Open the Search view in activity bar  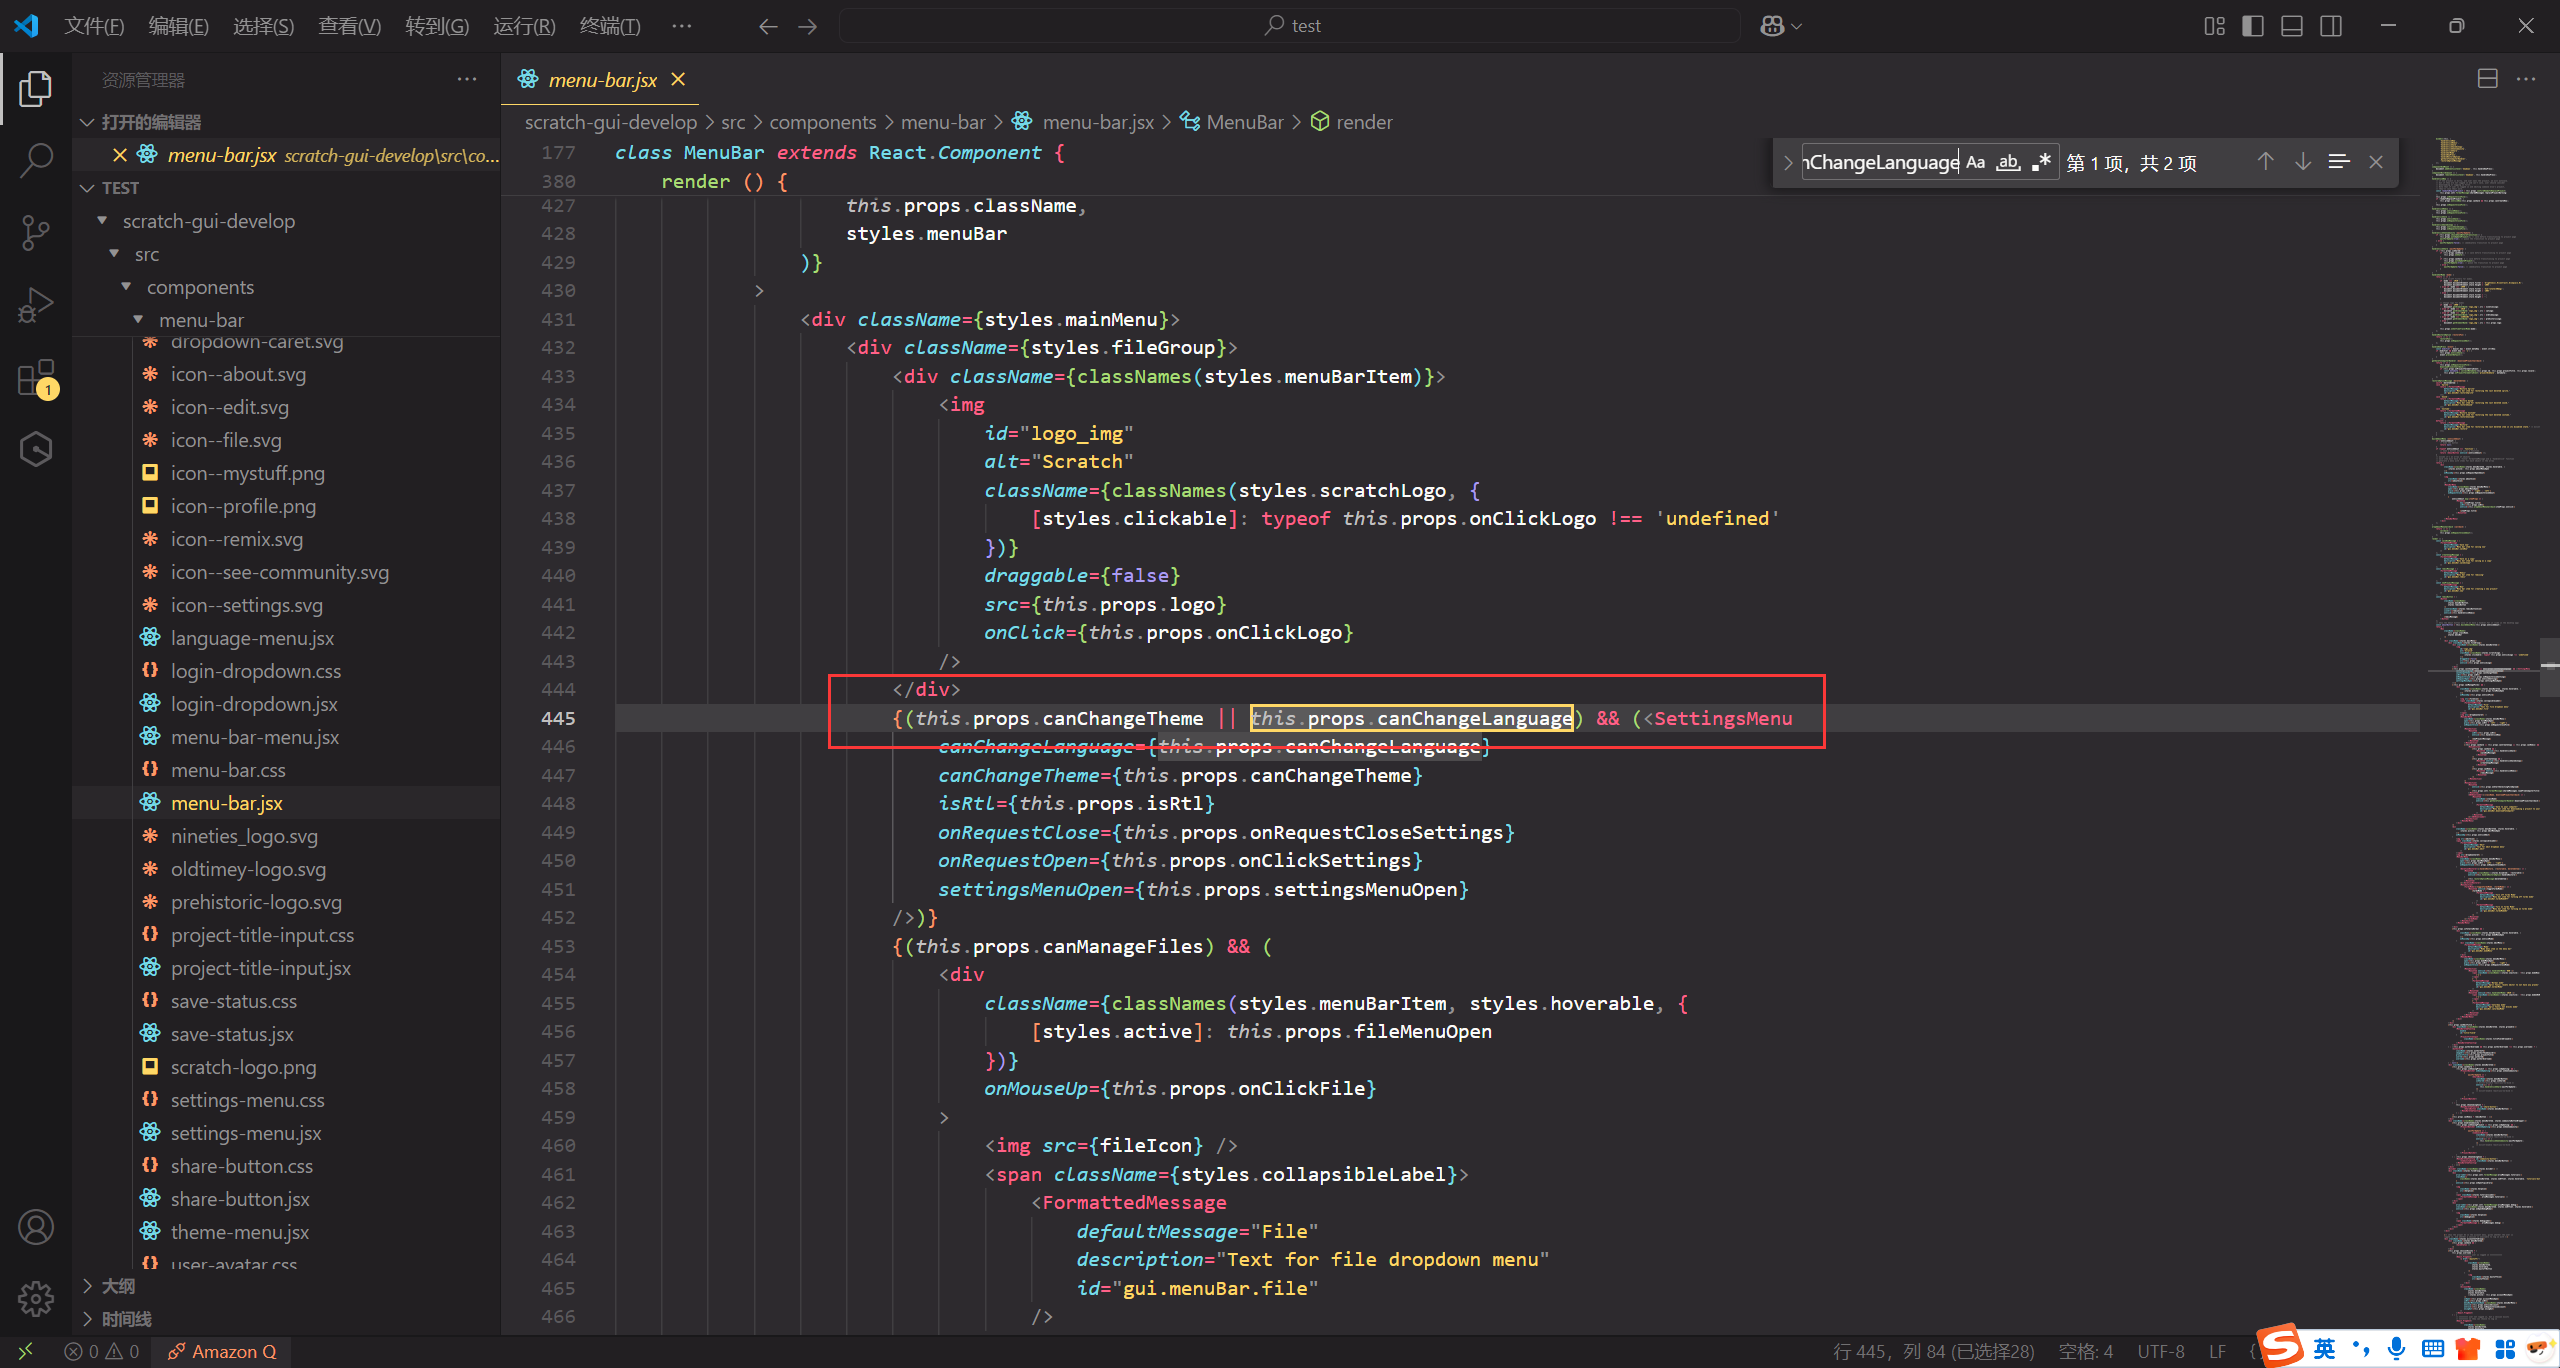point(36,160)
